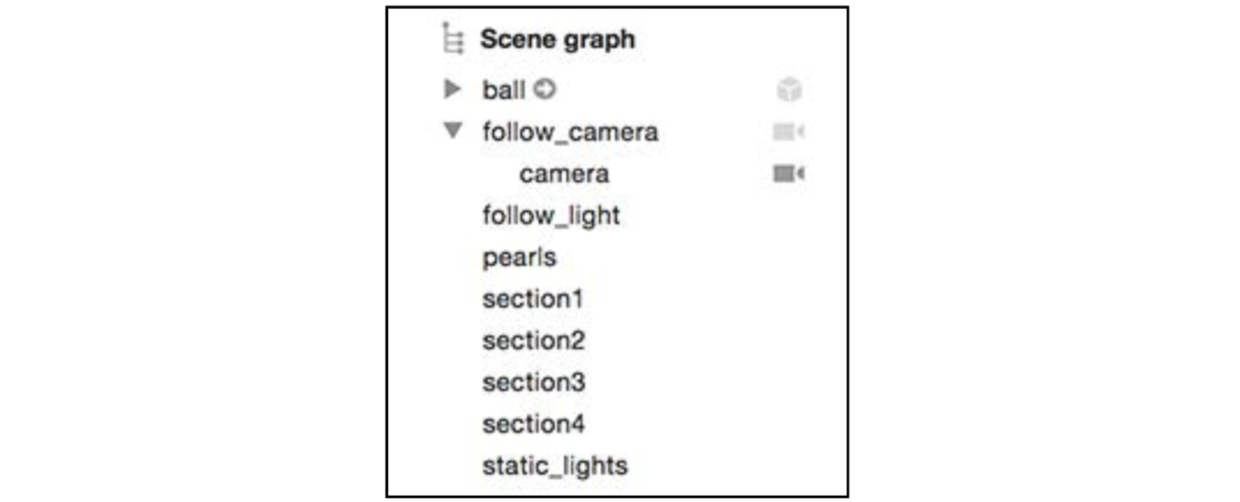Select the follow_camera node
This screenshot has height=502, width=1240.
point(570,132)
